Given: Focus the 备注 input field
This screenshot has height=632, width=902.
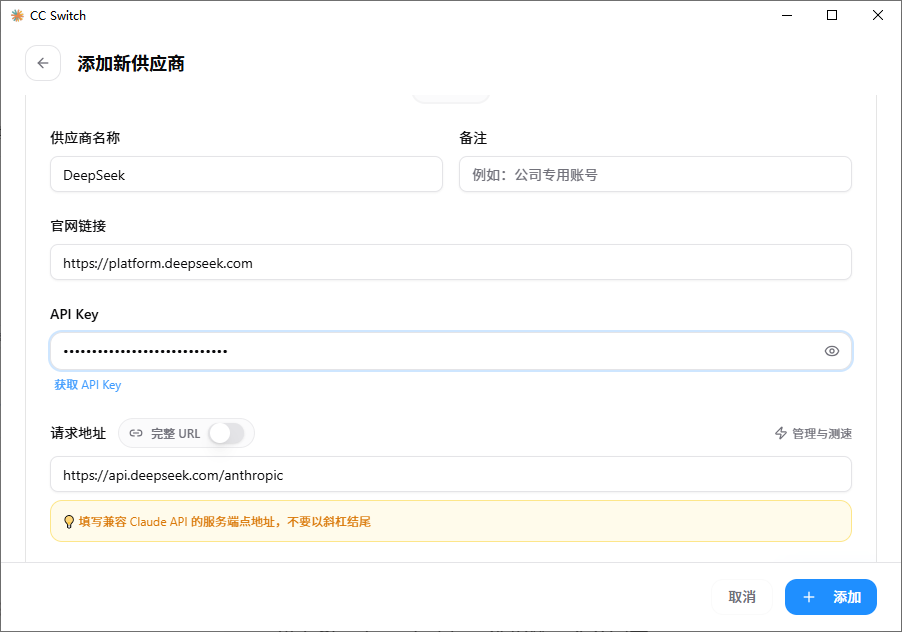Looking at the screenshot, I should [x=655, y=174].
